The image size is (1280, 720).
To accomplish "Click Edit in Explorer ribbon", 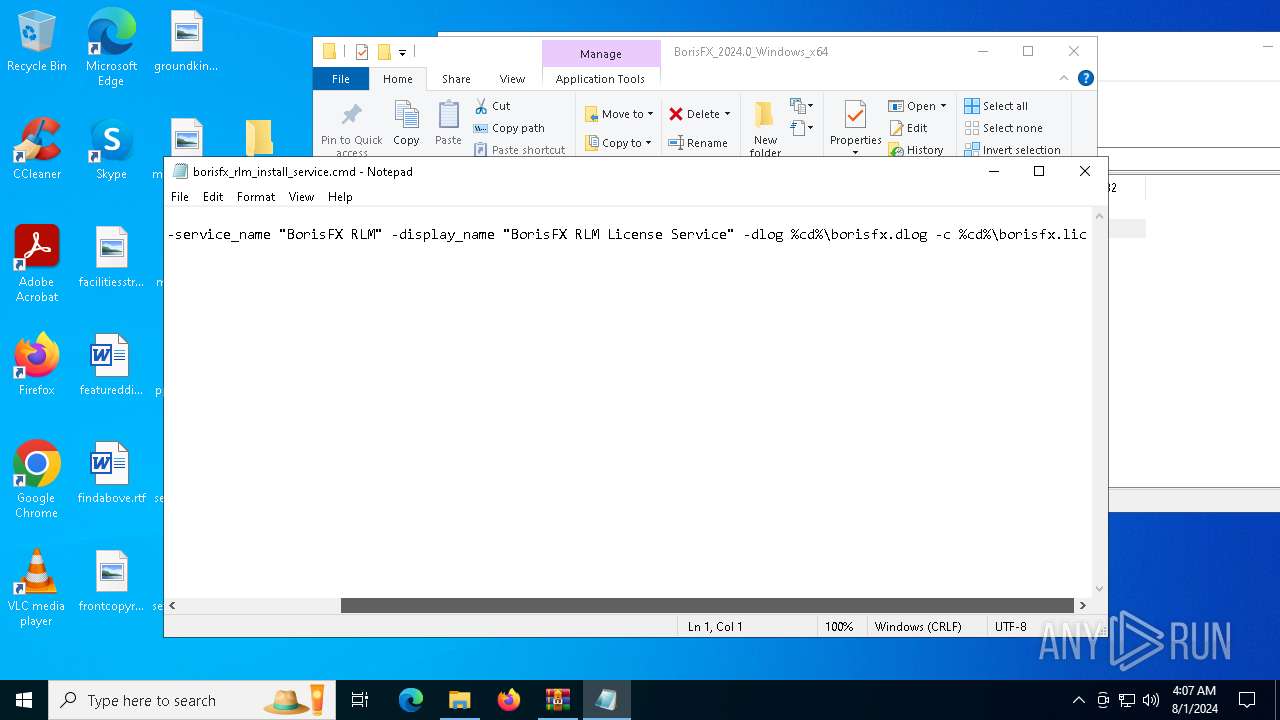I will [908, 128].
